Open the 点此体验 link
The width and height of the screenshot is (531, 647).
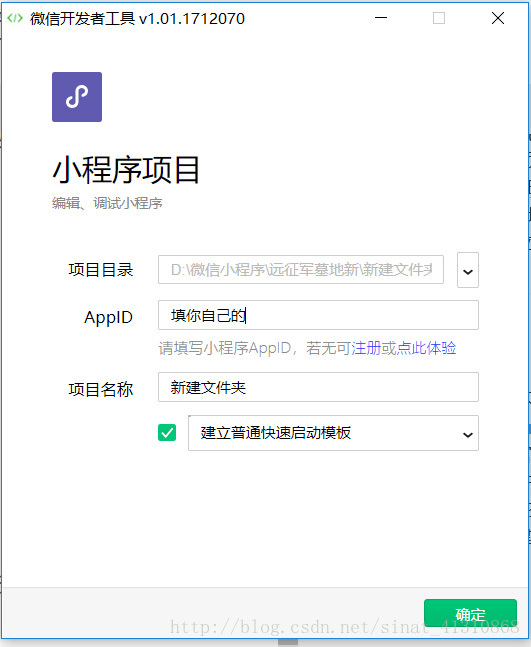point(426,348)
